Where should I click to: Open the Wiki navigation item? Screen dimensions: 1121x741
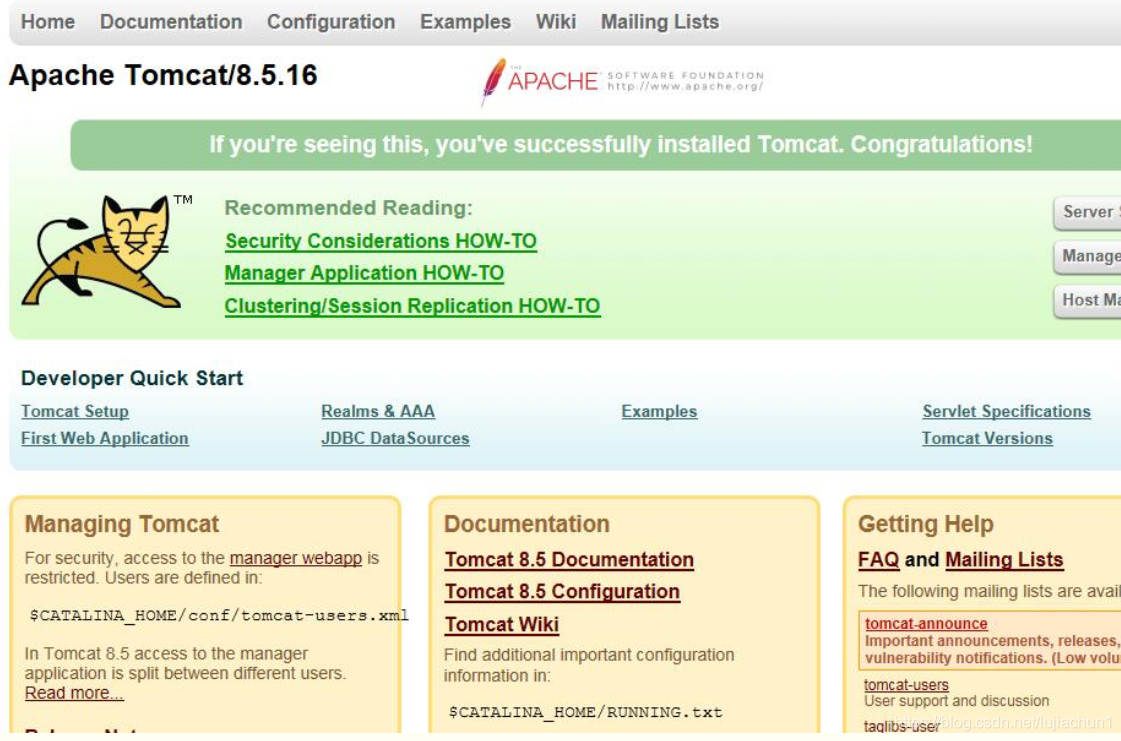pyautogui.click(x=556, y=22)
